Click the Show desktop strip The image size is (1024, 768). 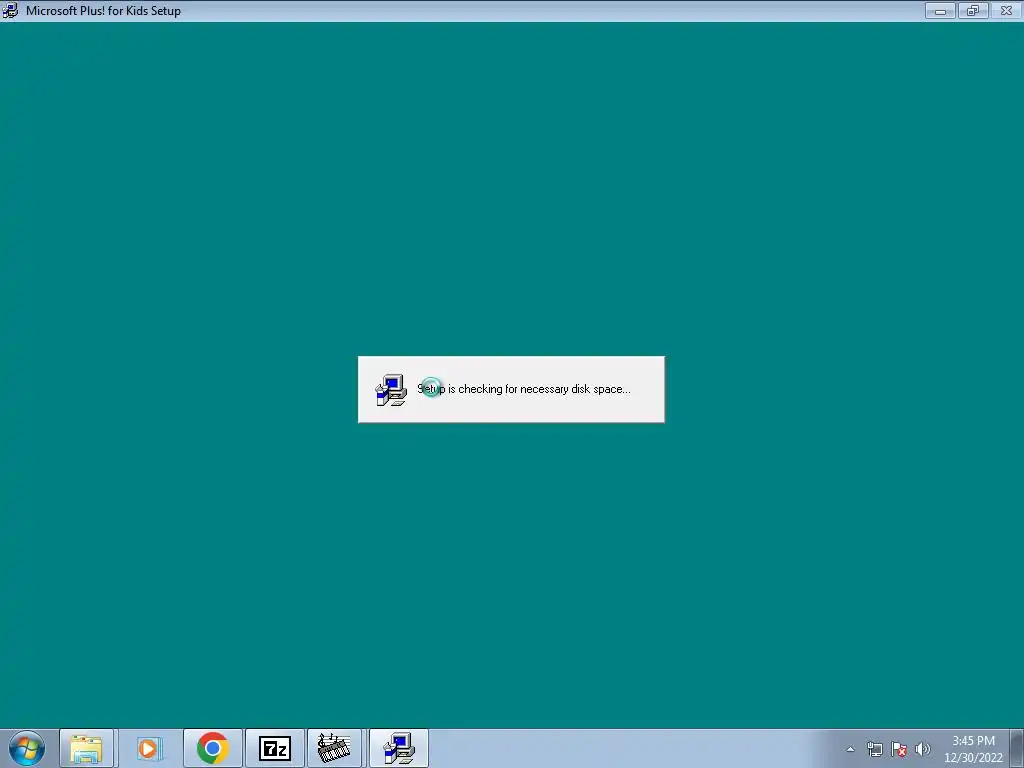click(x=1017, y=748)
